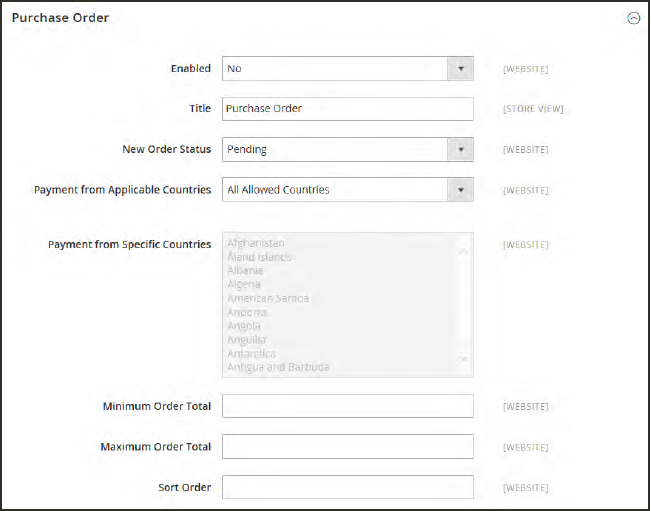Pick Algeria in the countries list
Viewport: 651px width, 511px height.
[x=244, y=284]
